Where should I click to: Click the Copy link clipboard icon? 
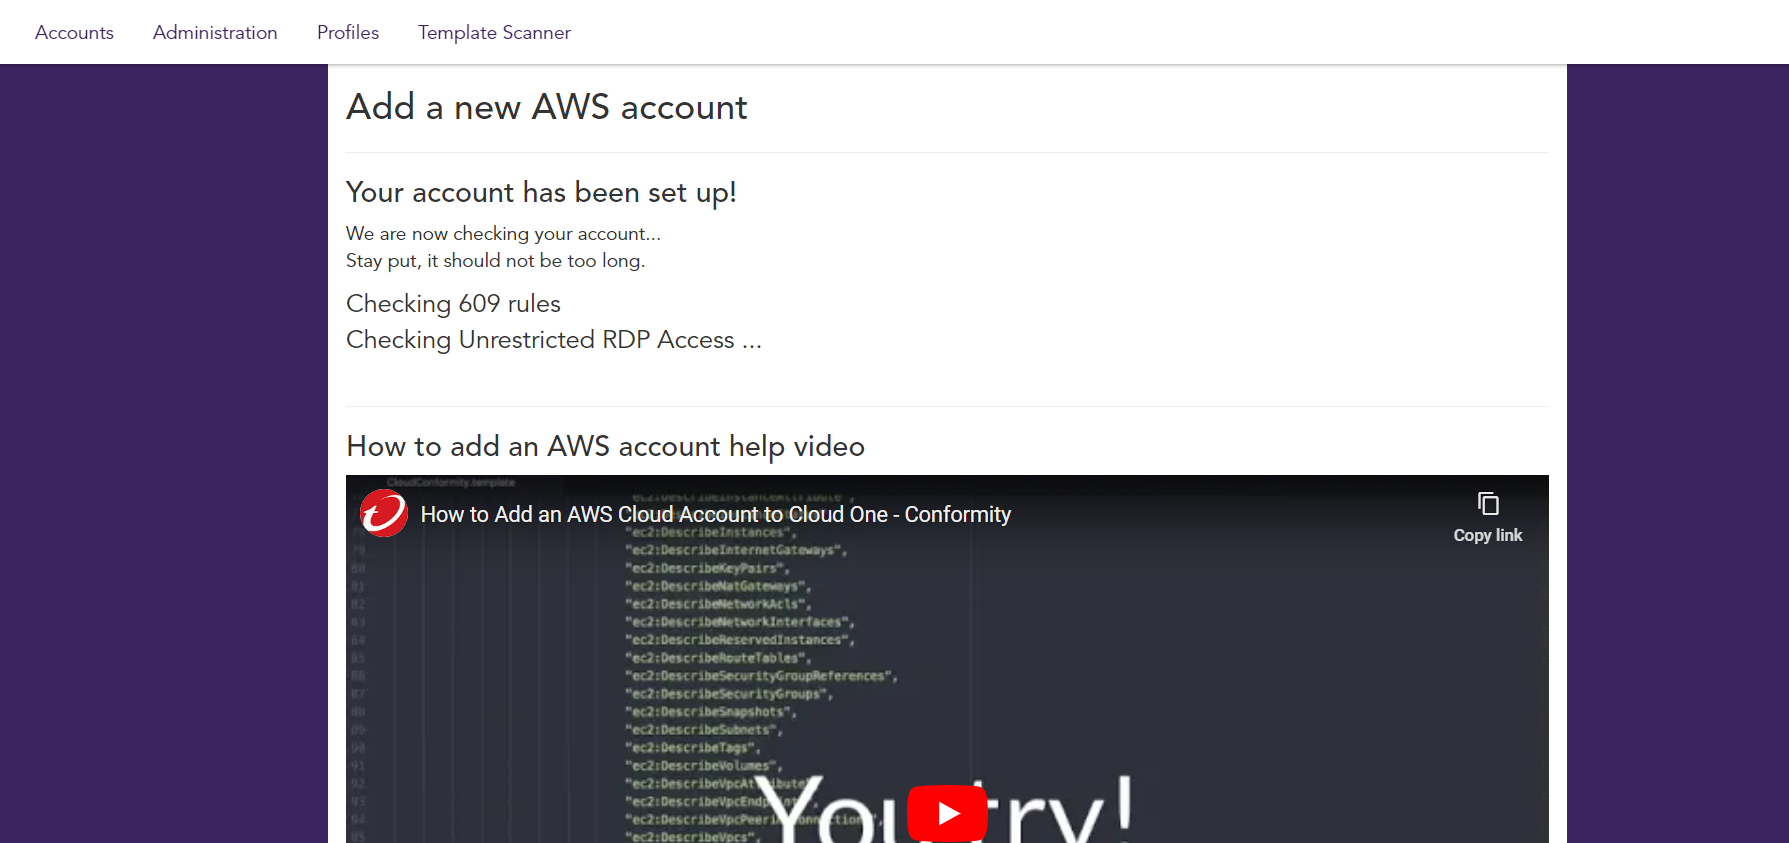click(1488, 503)
